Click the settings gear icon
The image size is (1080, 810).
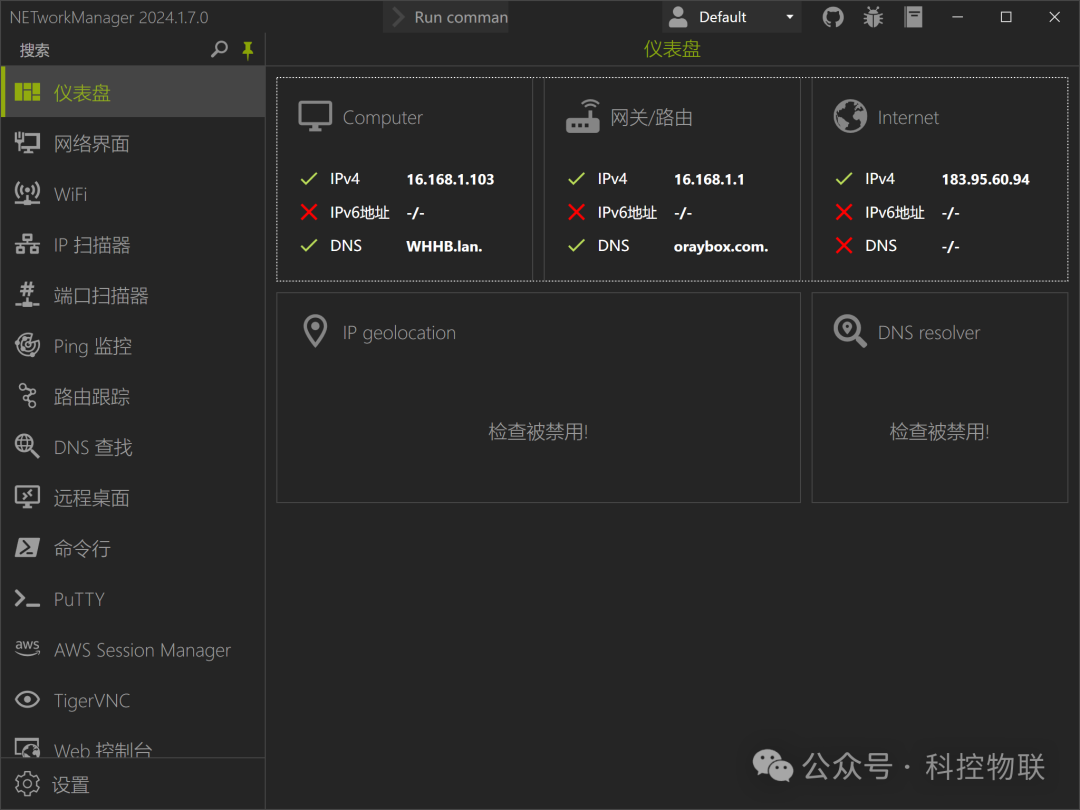[x=28, y=784]
